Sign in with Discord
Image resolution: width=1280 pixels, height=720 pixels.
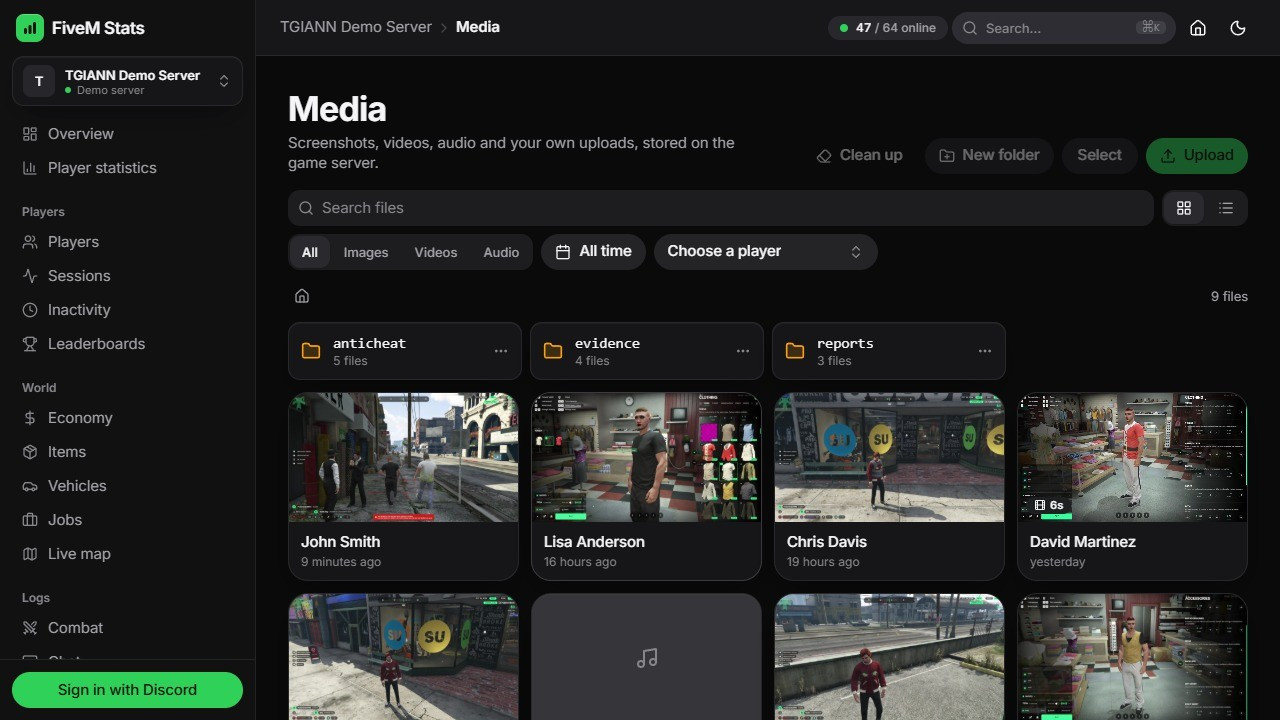pos(127,690)
